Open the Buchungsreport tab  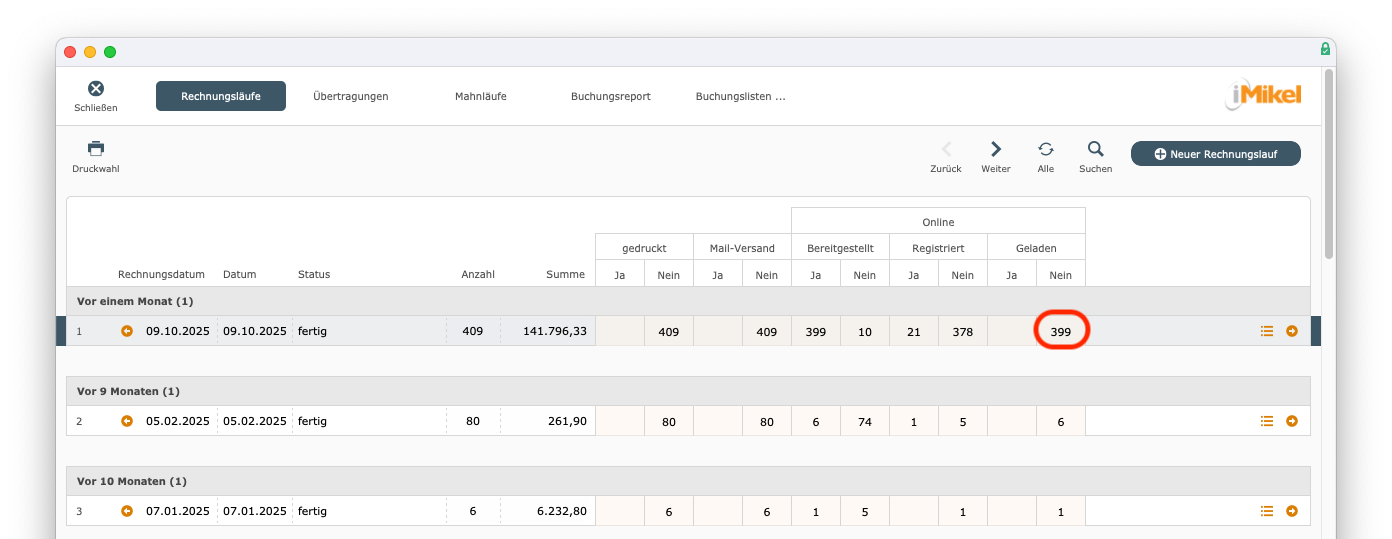[x=610, y=96]
